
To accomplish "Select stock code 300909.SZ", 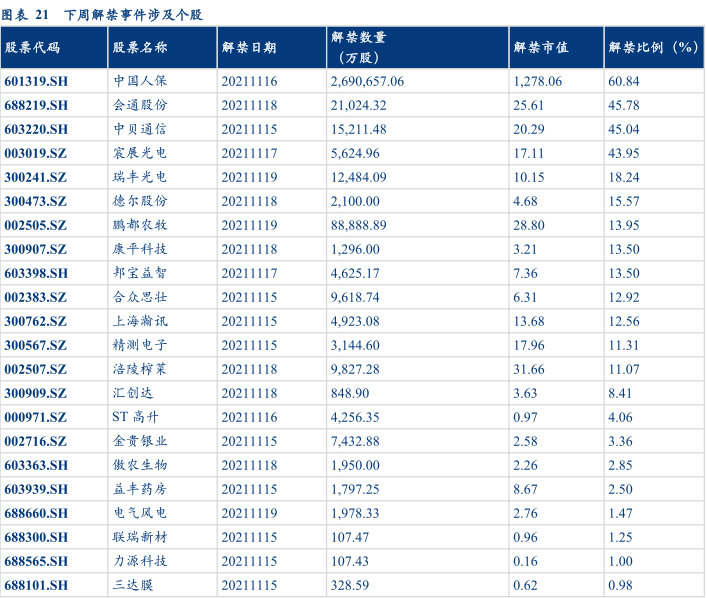I will pos(36,393).
